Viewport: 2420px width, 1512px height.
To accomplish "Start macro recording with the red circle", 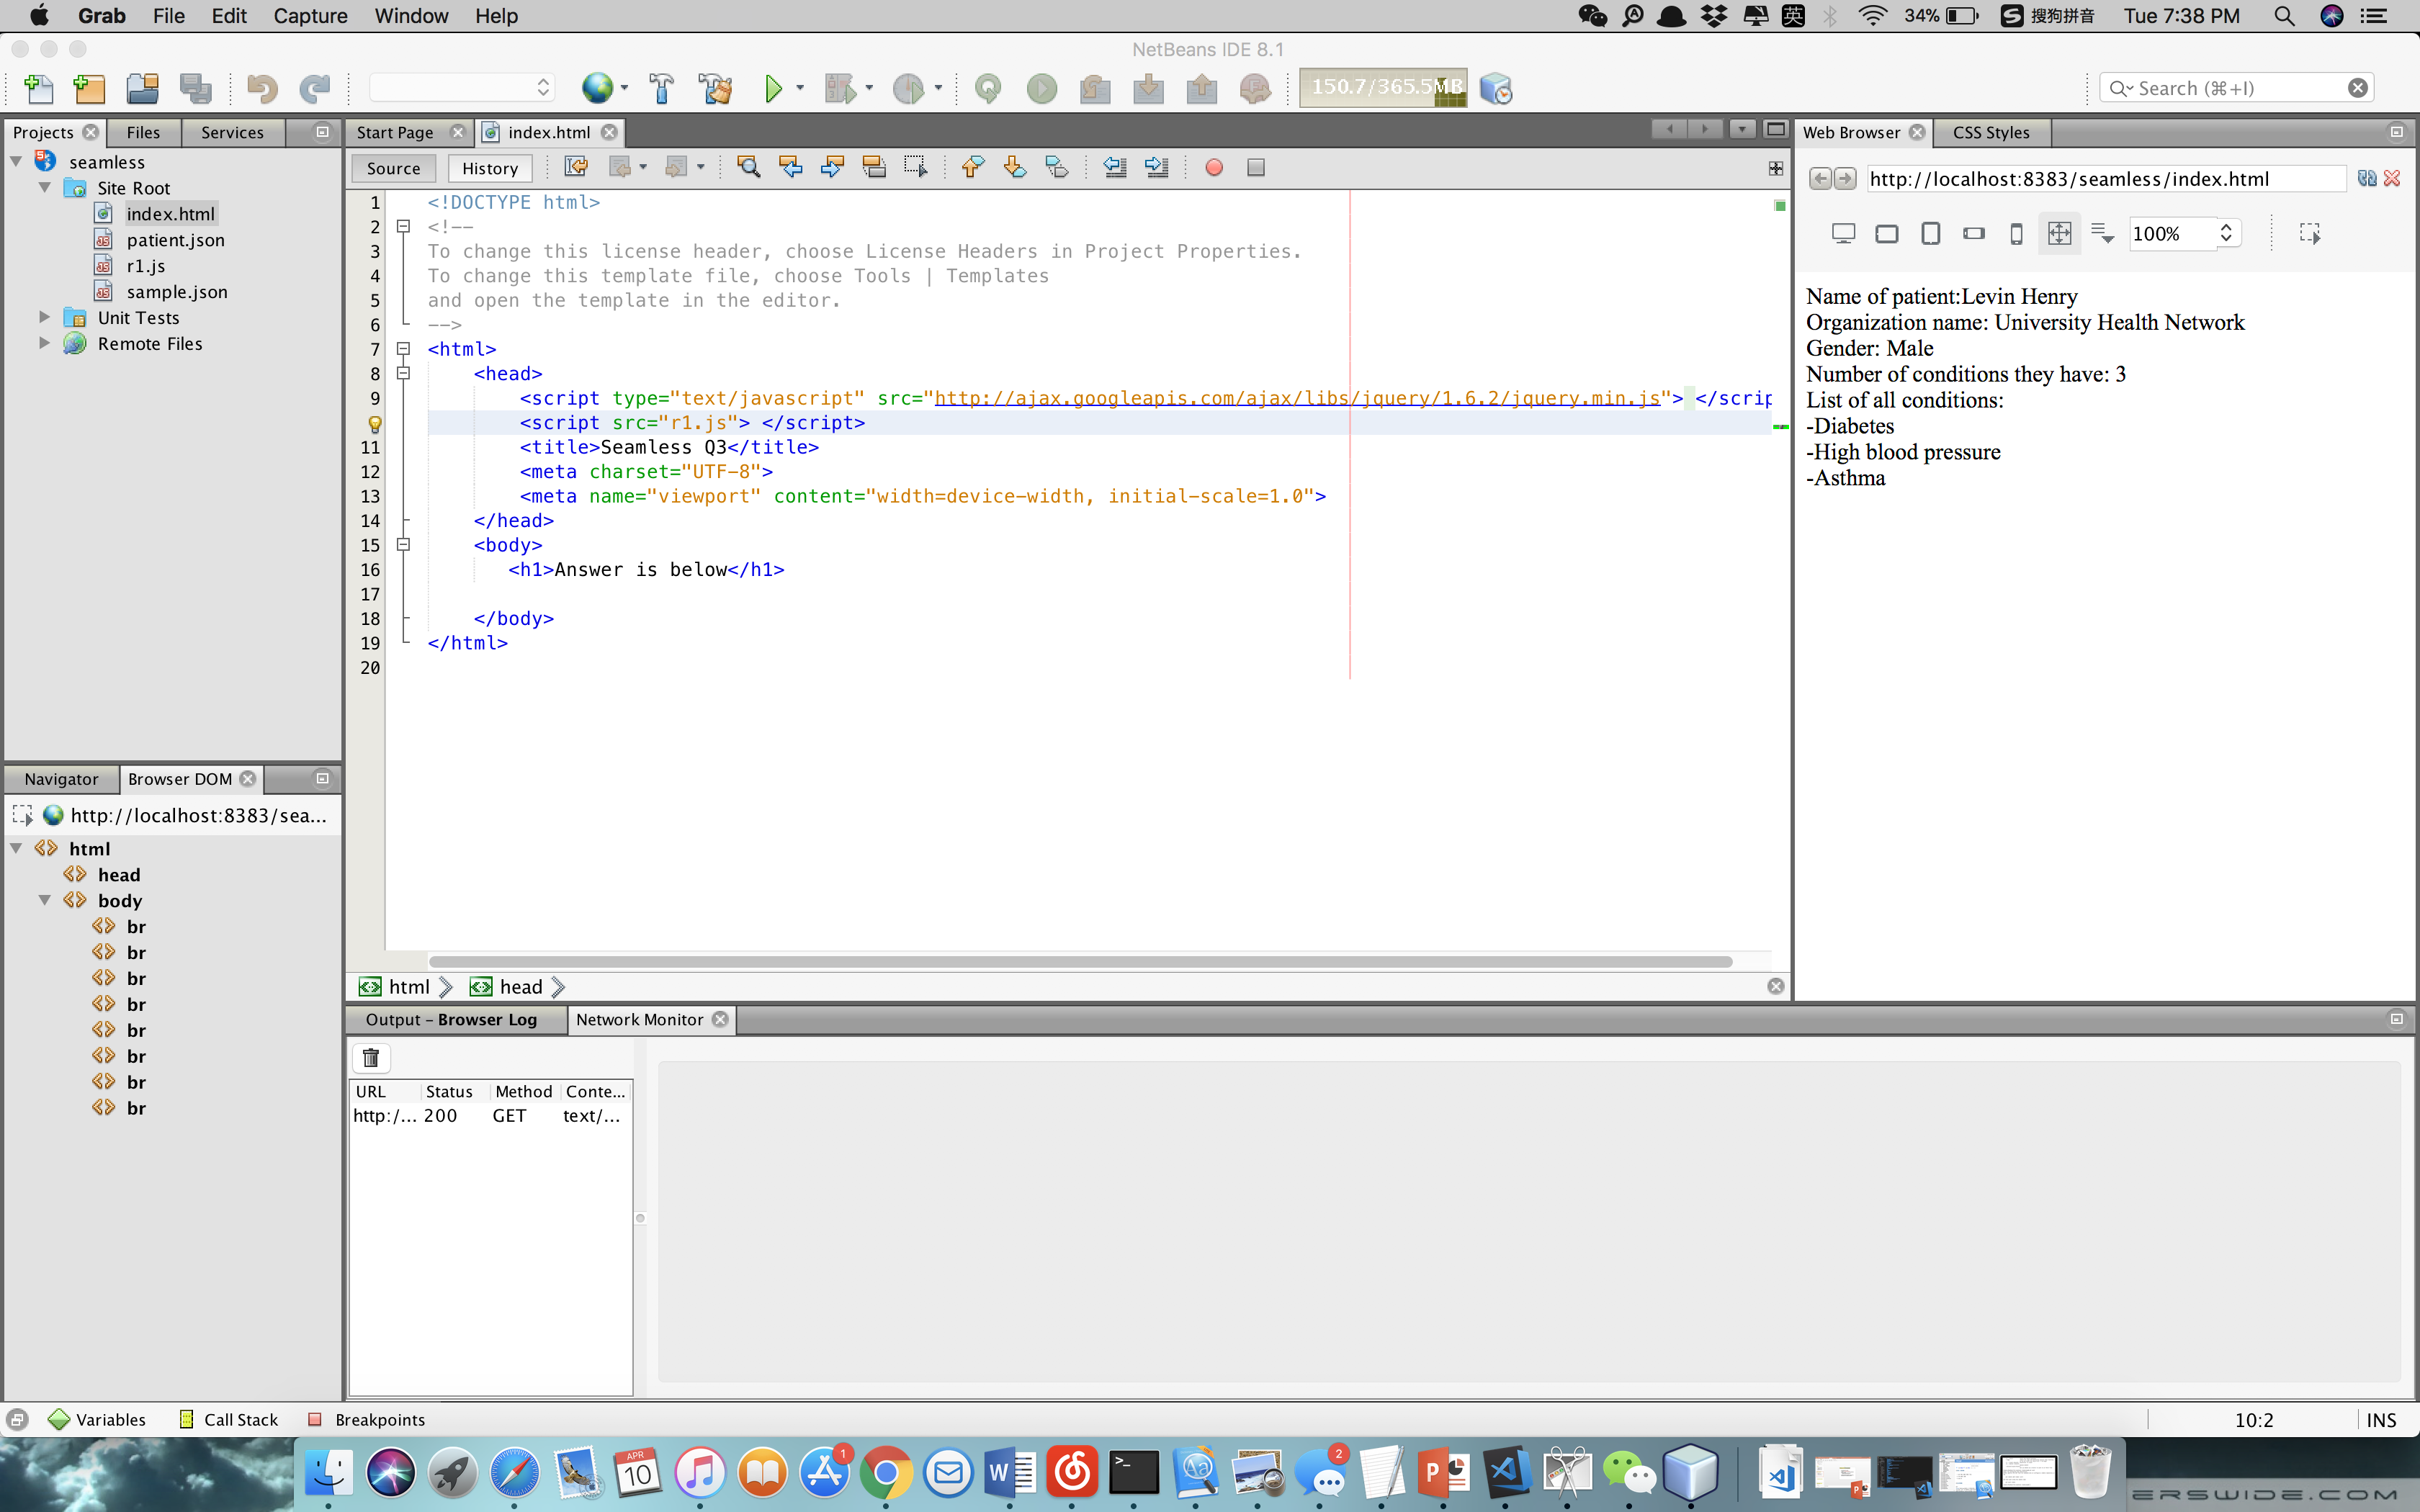I will [1214, 168].
